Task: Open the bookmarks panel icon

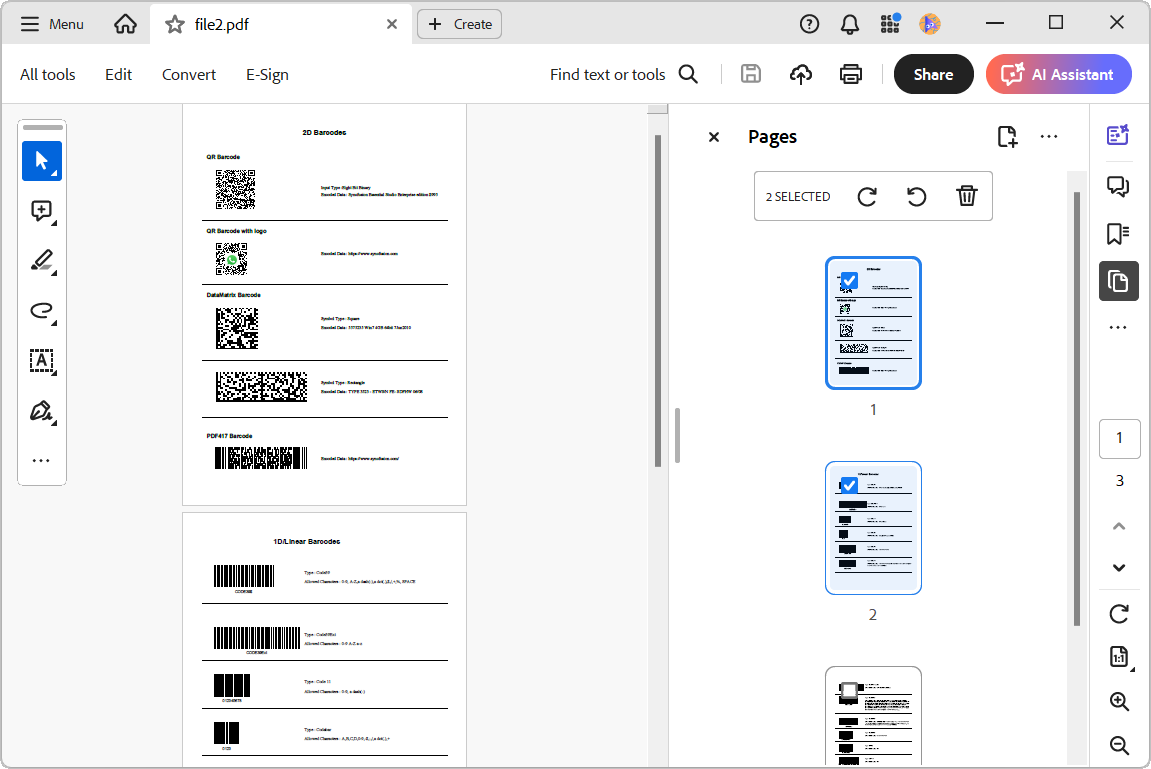Action: click(1118, 234)
